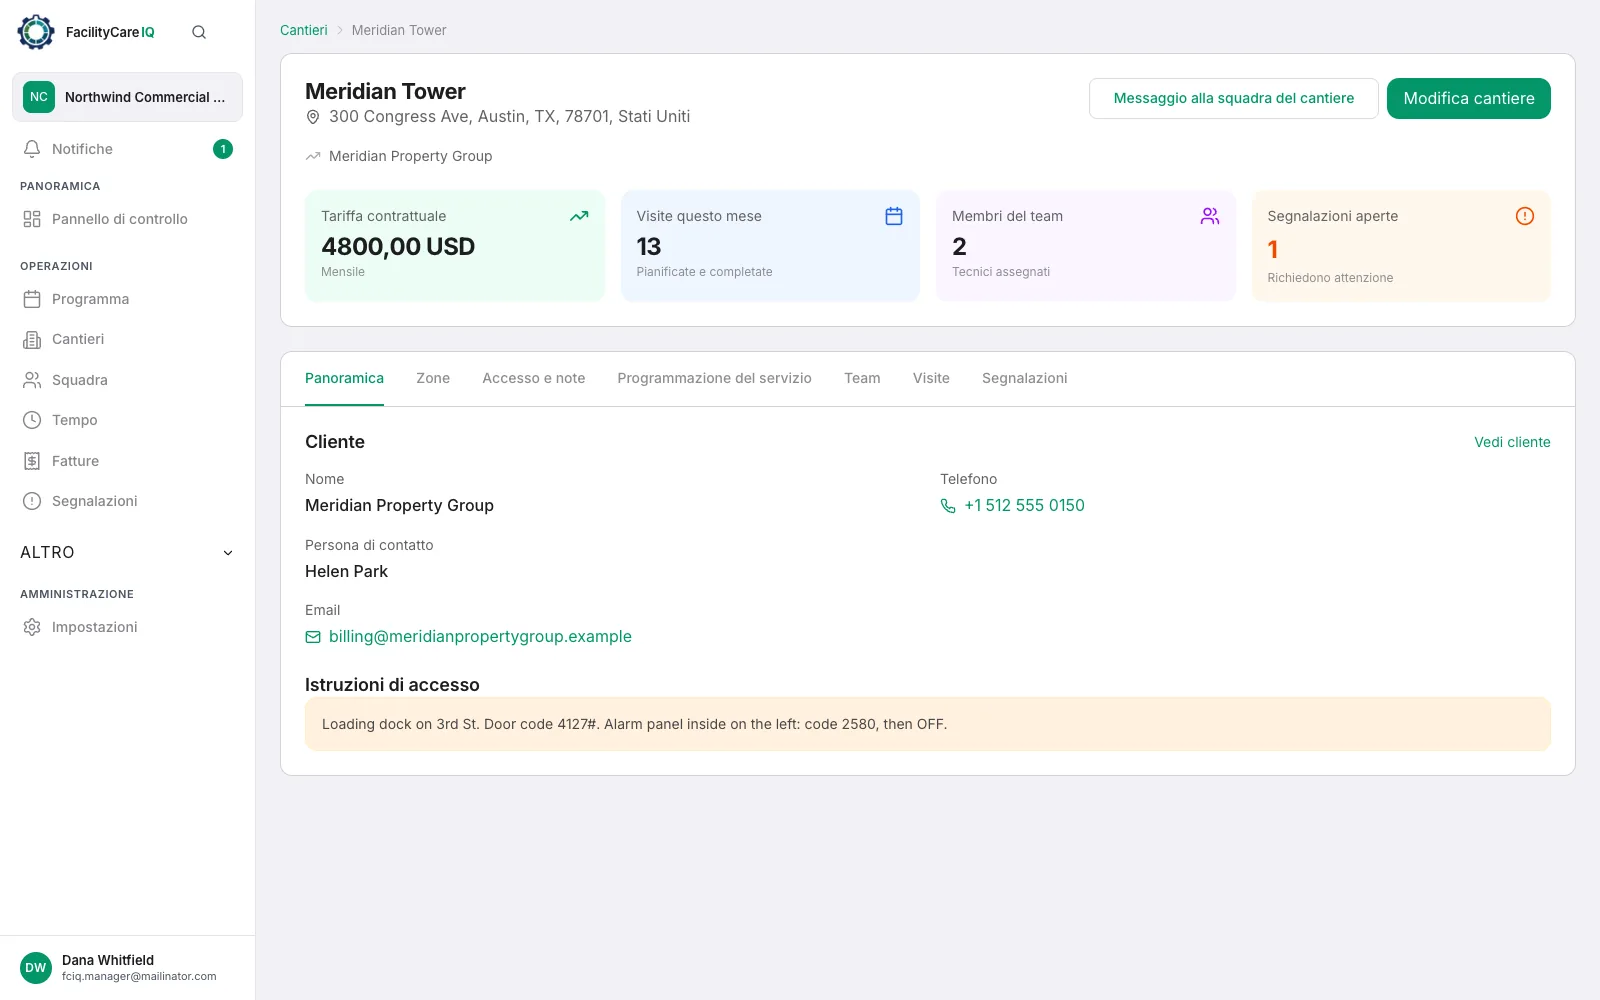Click the Squadra people icon in sidebar
The height and width of the screenshot is (1000, 1600).
tap(32, 380)
